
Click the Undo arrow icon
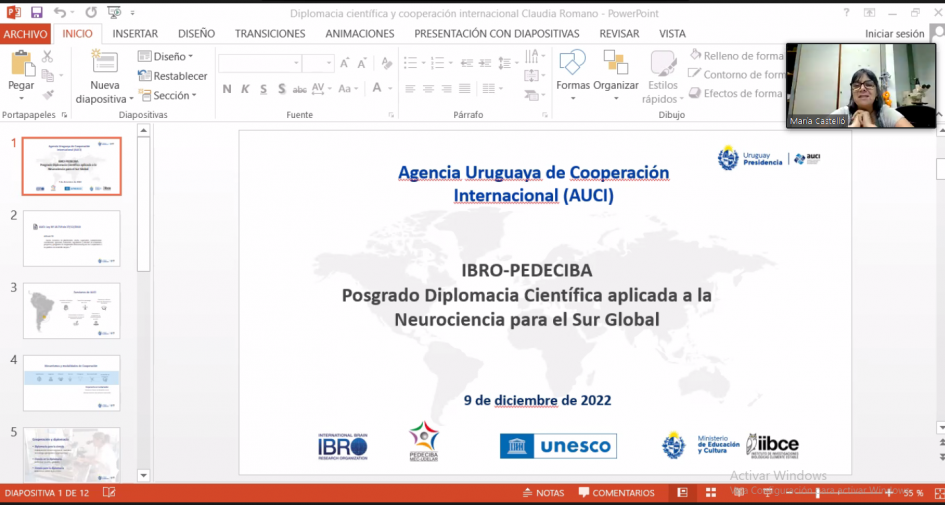(60, 12)
